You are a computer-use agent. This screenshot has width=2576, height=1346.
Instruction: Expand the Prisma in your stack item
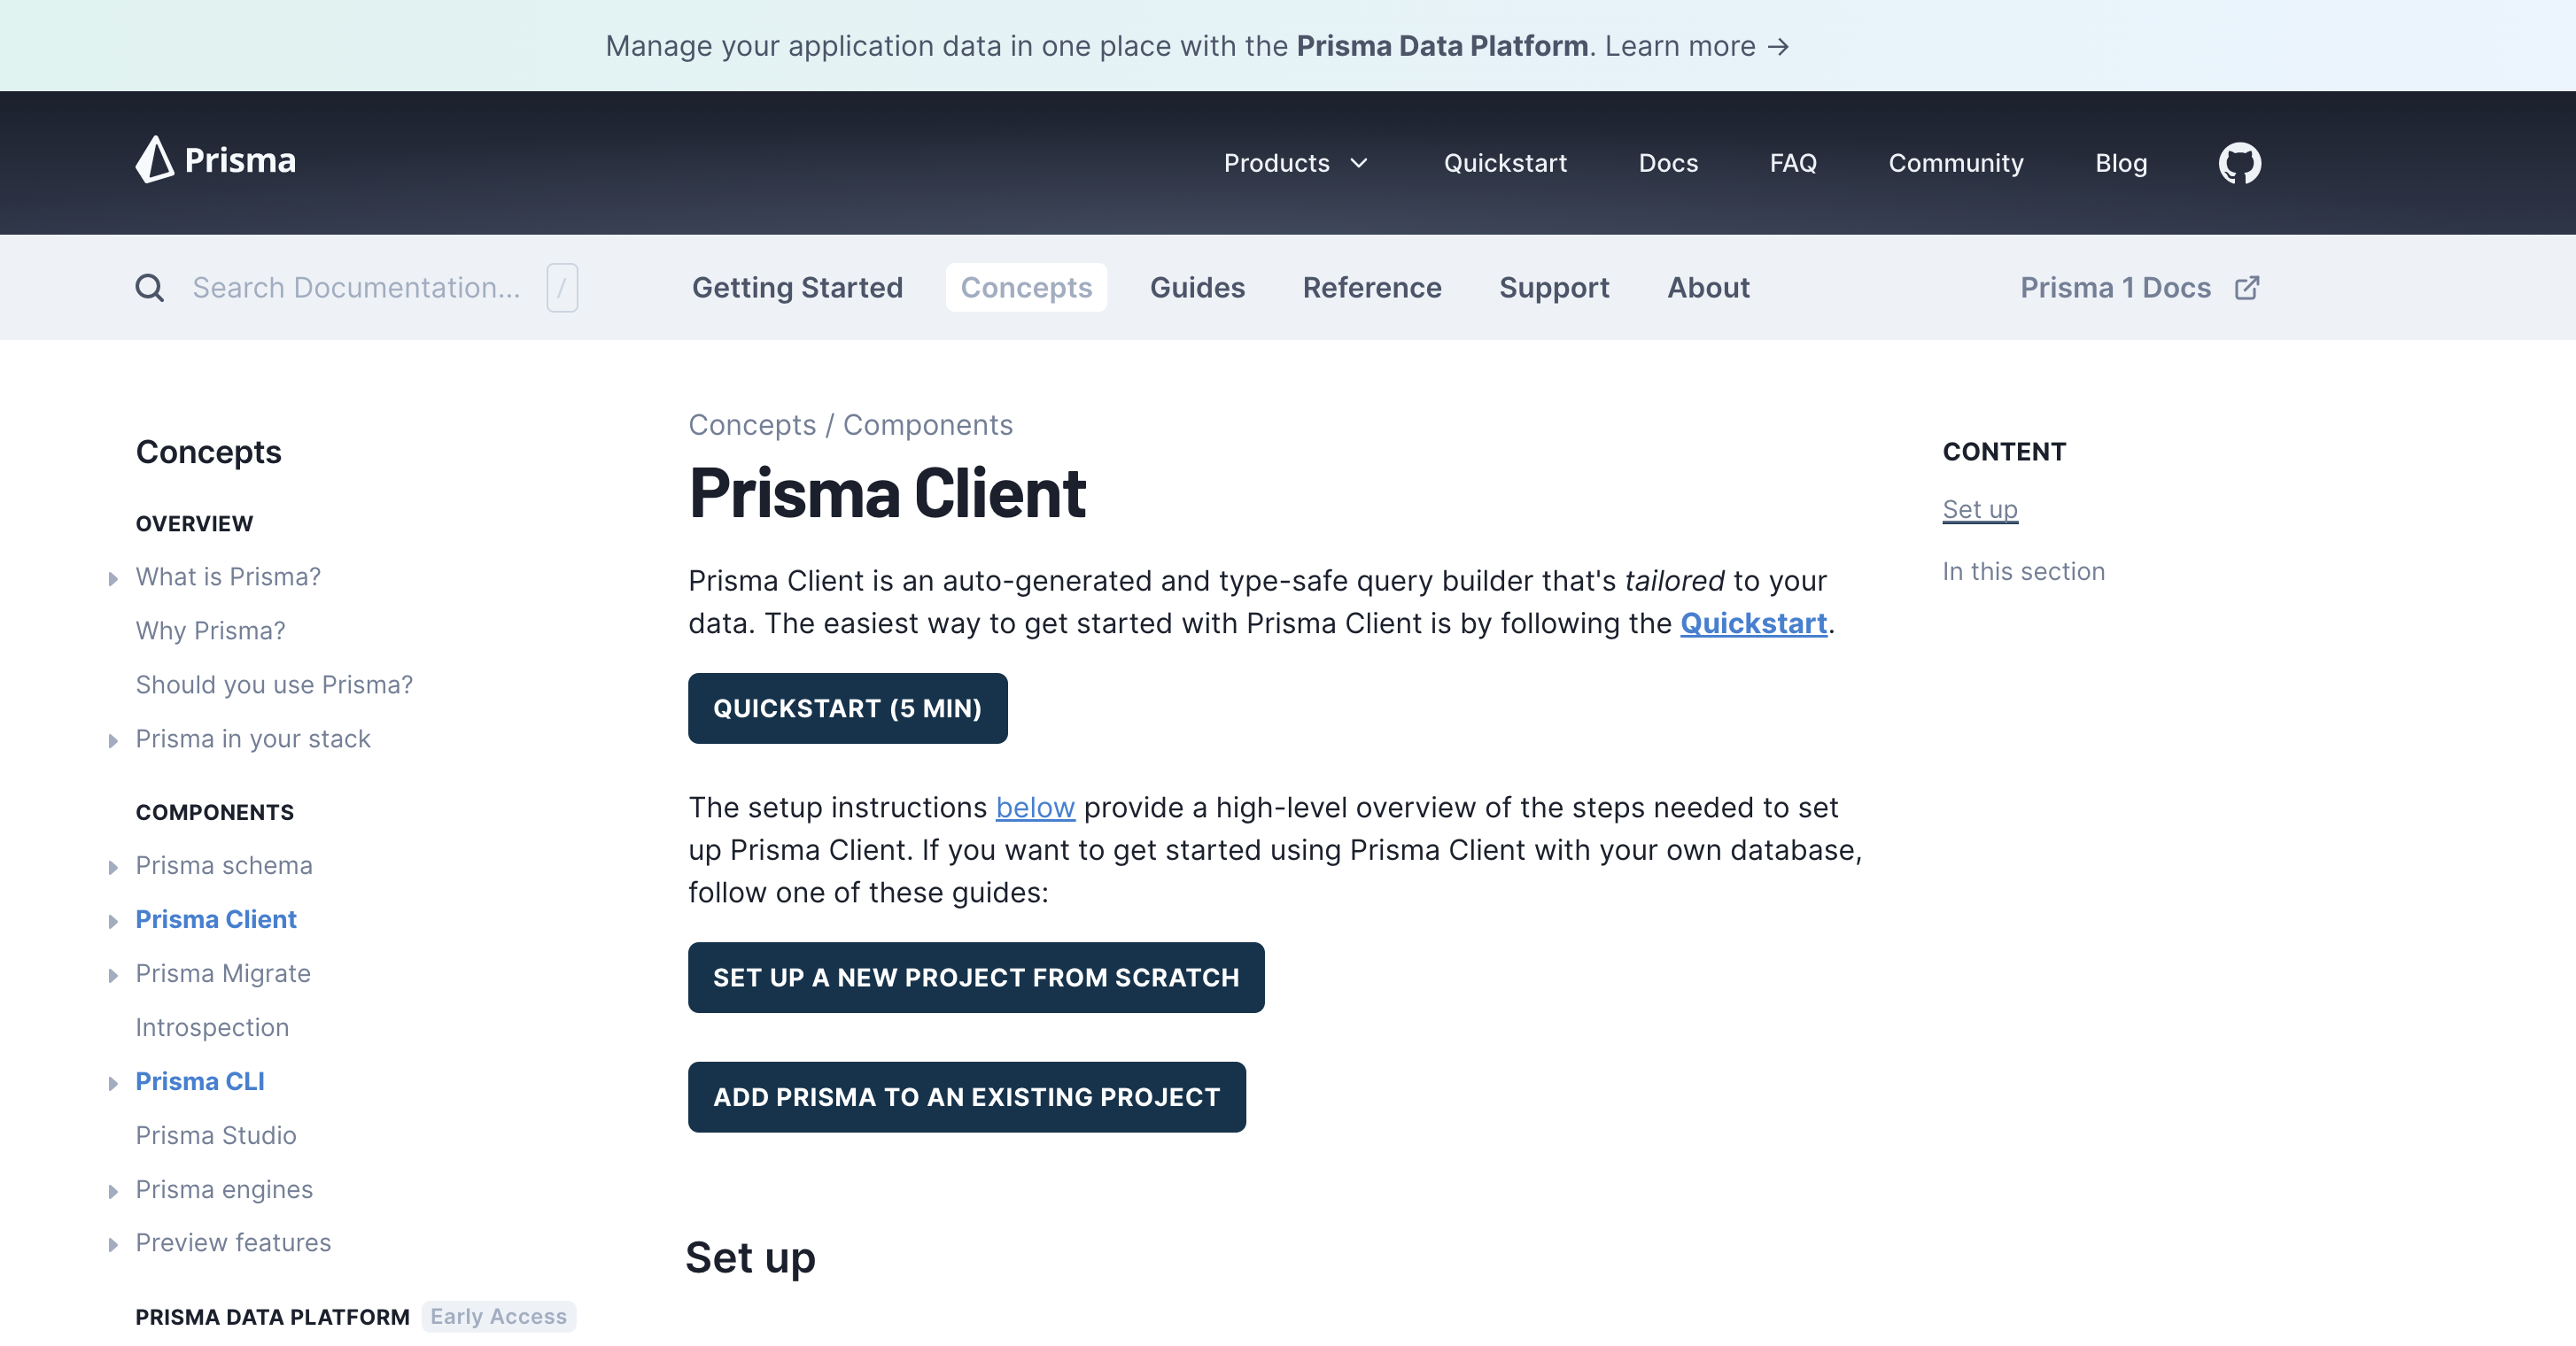coord(113,740)
